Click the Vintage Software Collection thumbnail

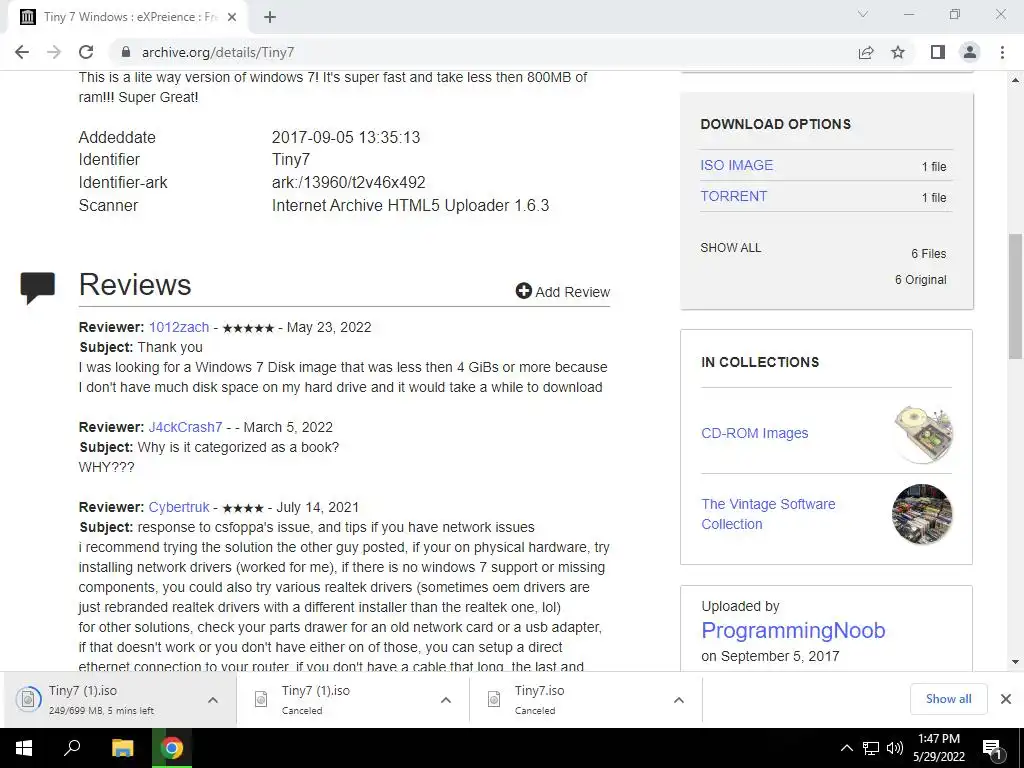[x=922, y=514]
